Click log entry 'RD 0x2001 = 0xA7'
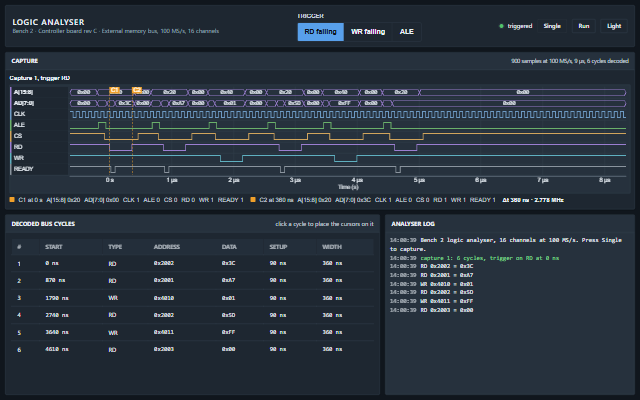The width and height of the screenshot is (640, 400). pos(447,275)
